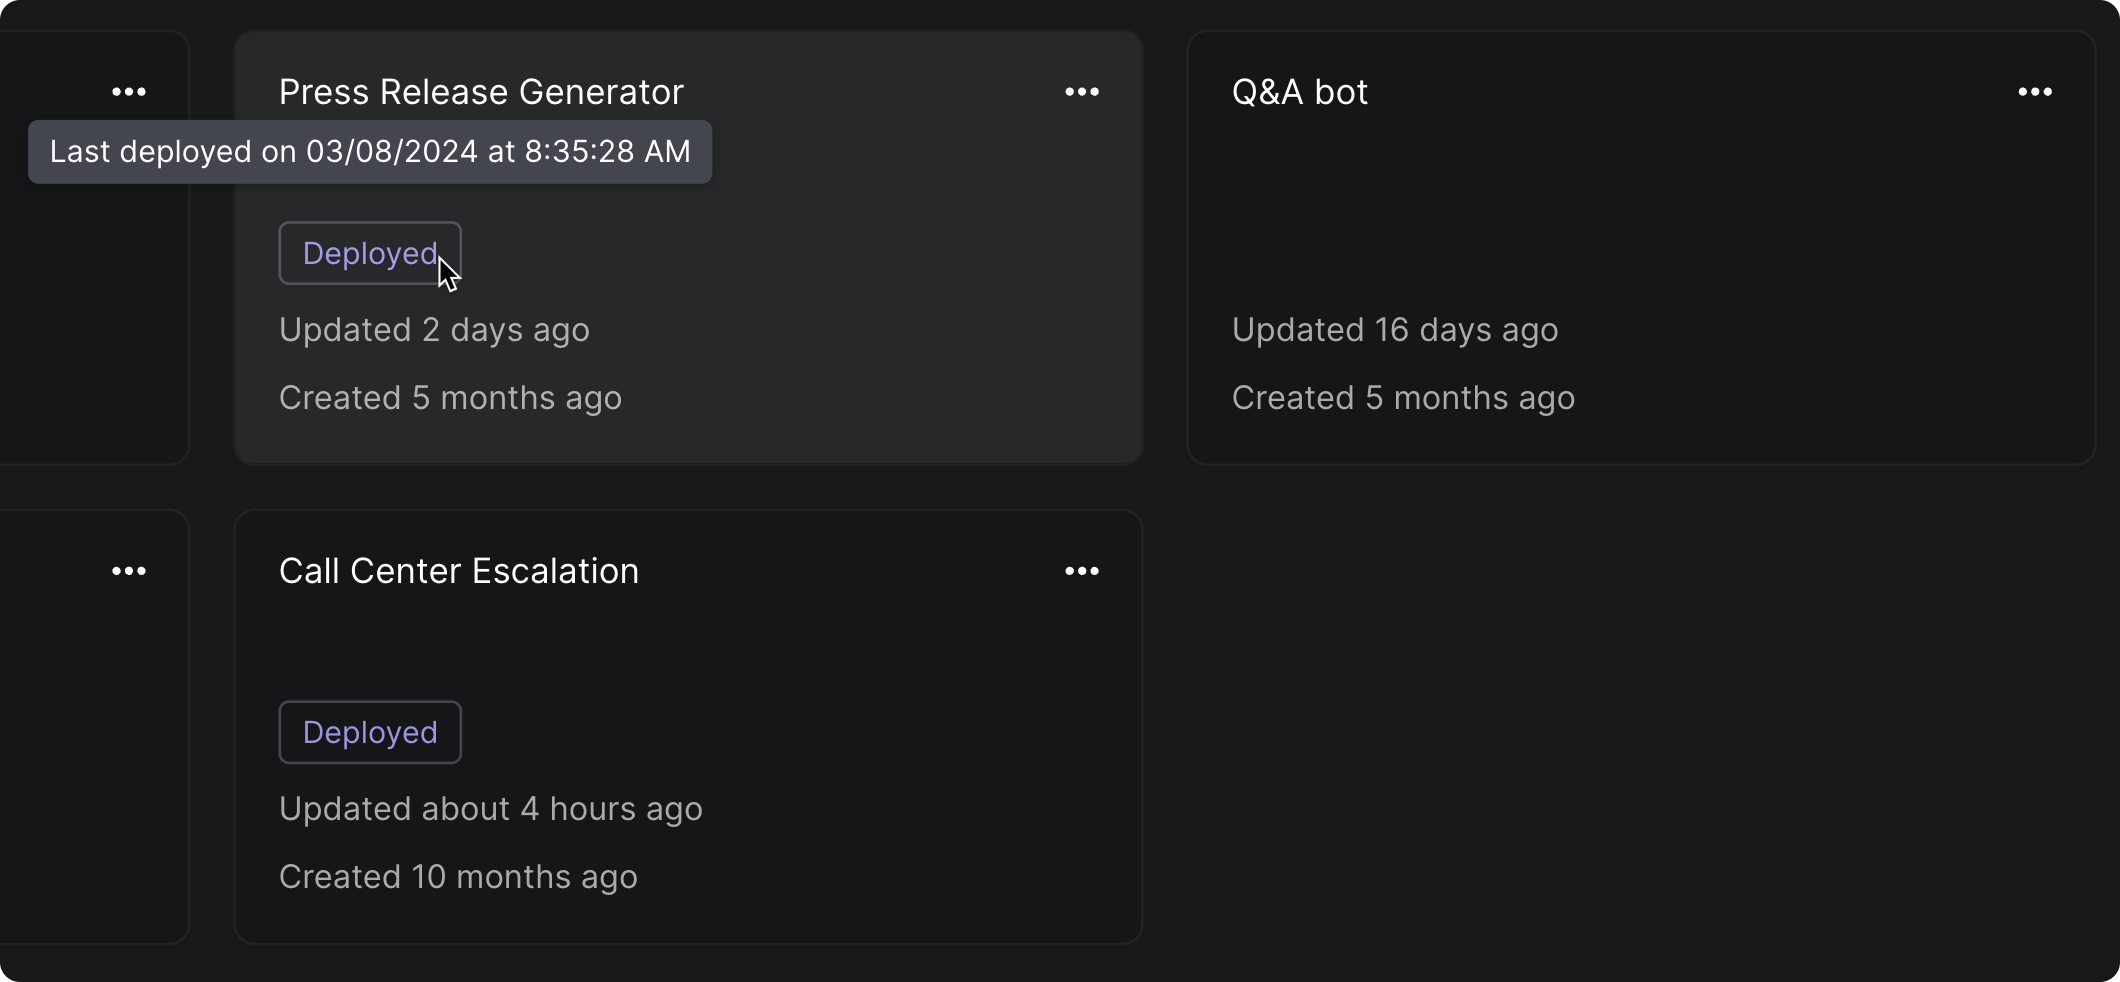Viewport: 2120px width, 982px height.
Task: Click 'Created 10 months ago' text
Action: [458, 877]
